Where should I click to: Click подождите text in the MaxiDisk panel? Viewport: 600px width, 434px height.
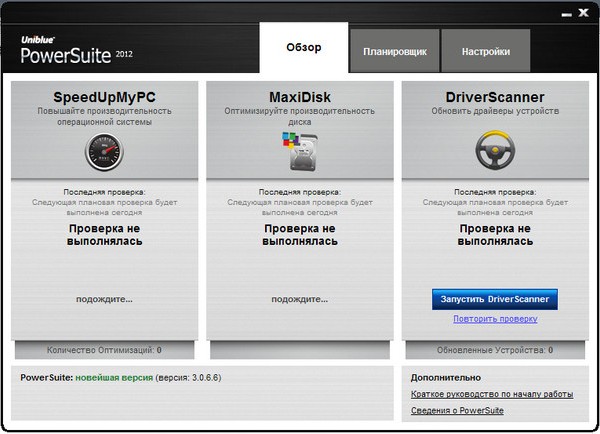(301, 298)
